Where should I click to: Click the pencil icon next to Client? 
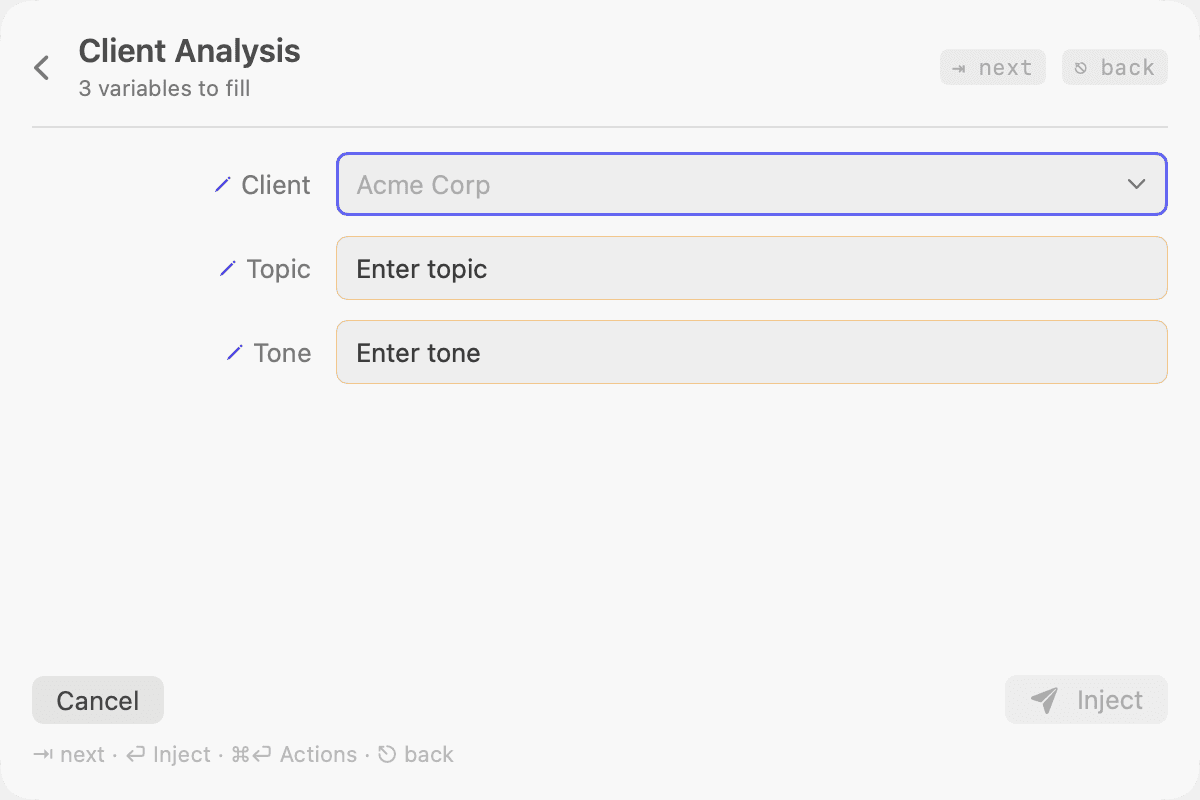point(223,185)
